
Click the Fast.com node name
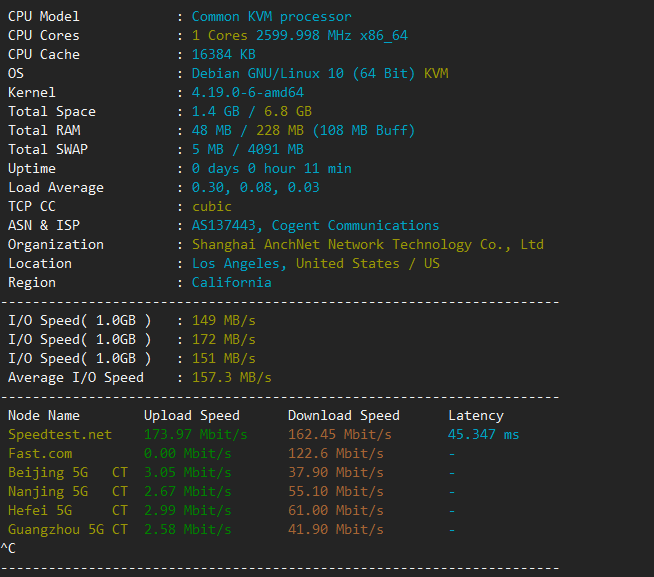point(40,454)
